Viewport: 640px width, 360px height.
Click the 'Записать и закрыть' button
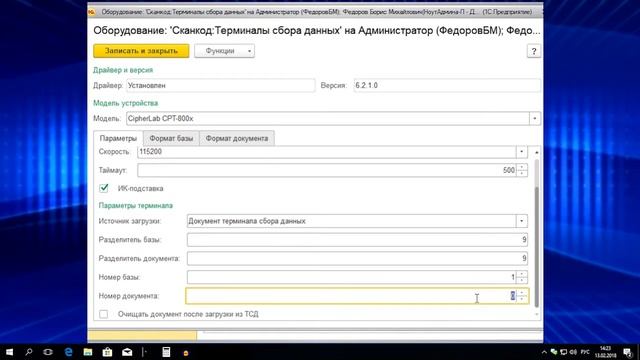pos(141,51)
